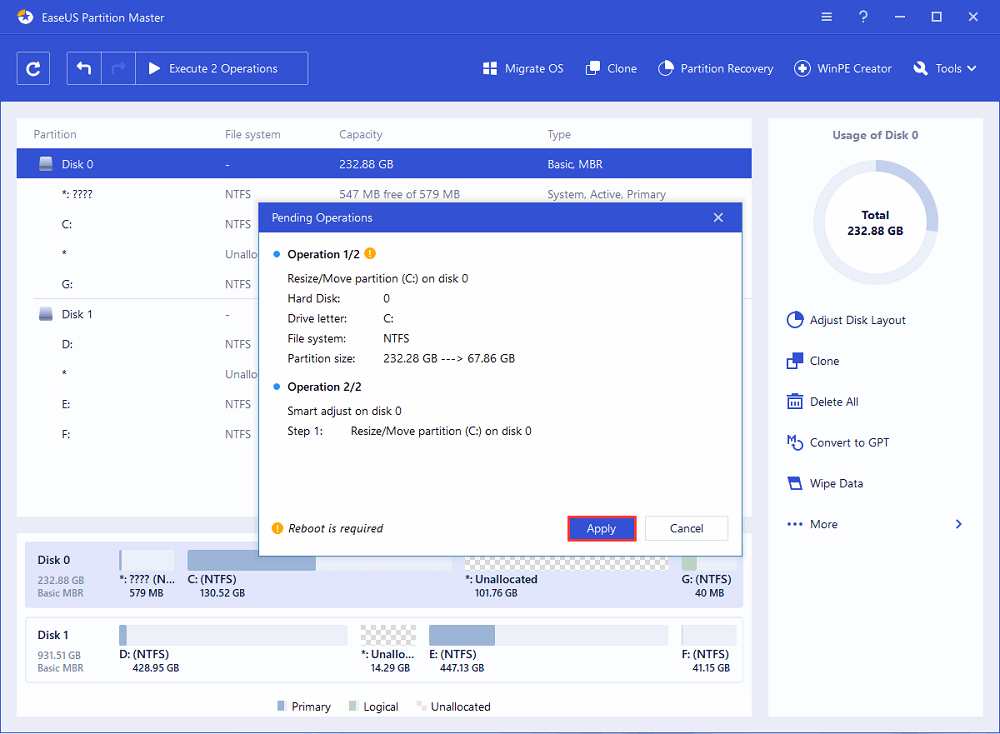Click Execute 2 Operations button

click(x=222, y=69)
